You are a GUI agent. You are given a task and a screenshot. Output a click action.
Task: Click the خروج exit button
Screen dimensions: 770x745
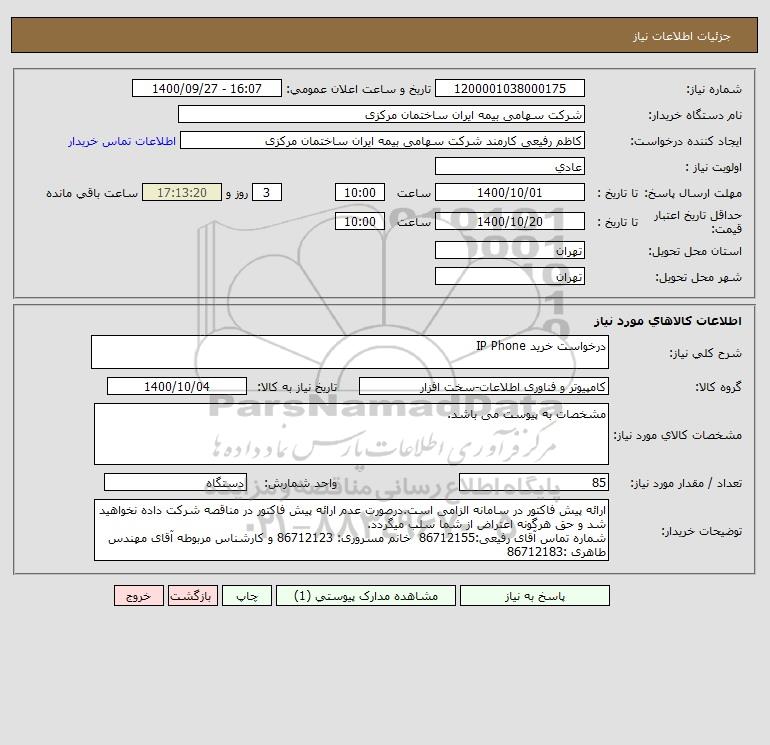138,595
